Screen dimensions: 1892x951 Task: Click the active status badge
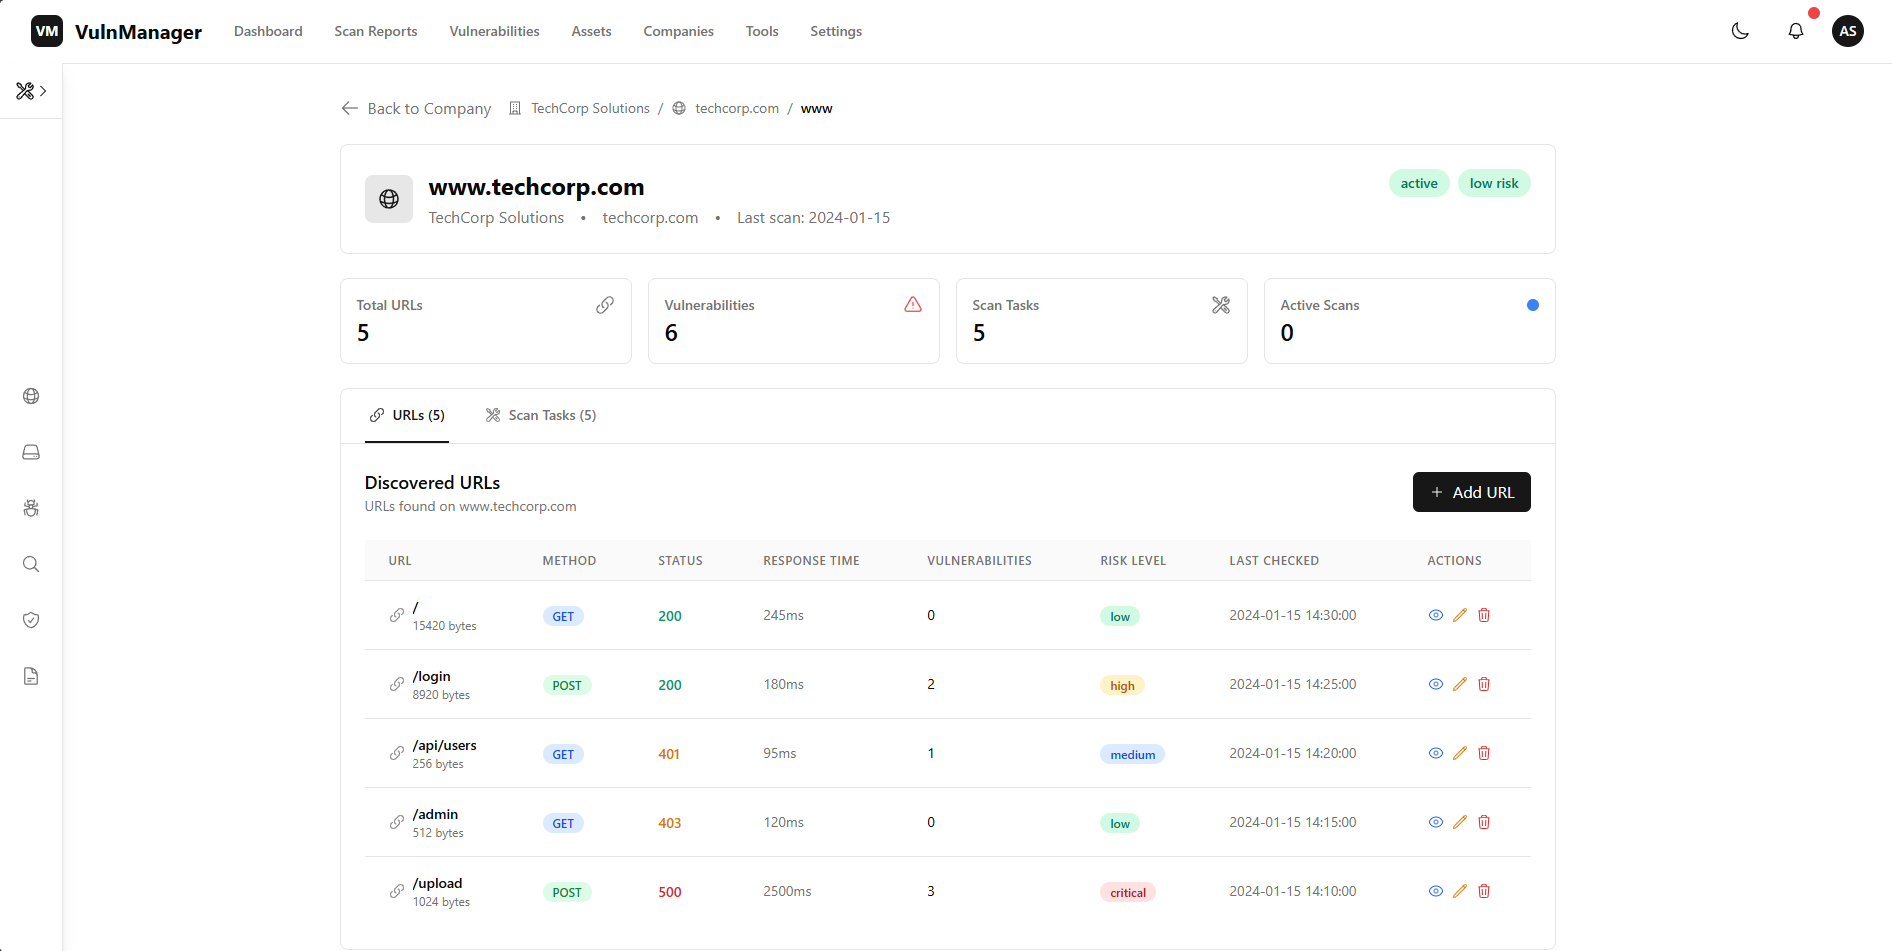[x=1419, y=183]
